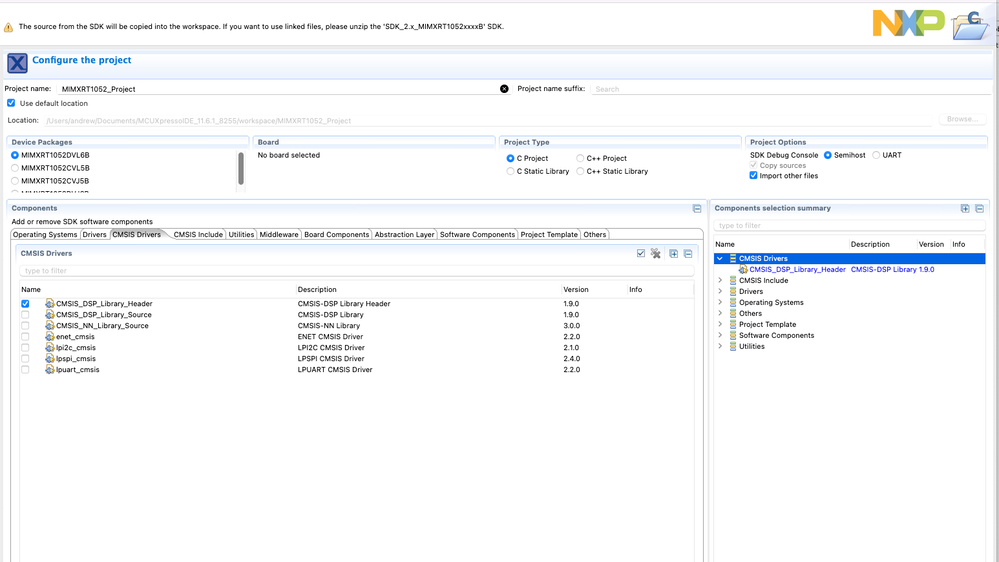Click summary panel type to filter field
999x562 pixels.
click(850, 226)
